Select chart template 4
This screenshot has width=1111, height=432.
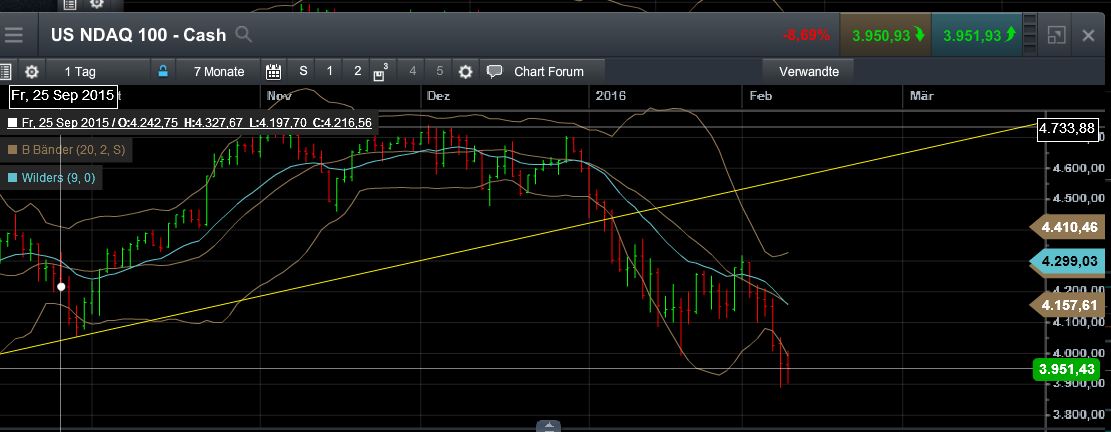point(412,71)
